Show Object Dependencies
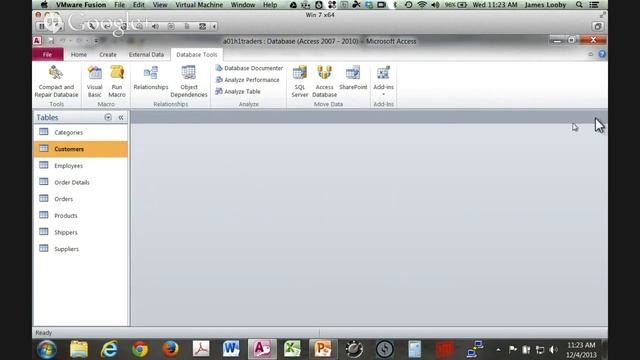Viewport: 640px width, 360px height. click(x=189, y=81)
